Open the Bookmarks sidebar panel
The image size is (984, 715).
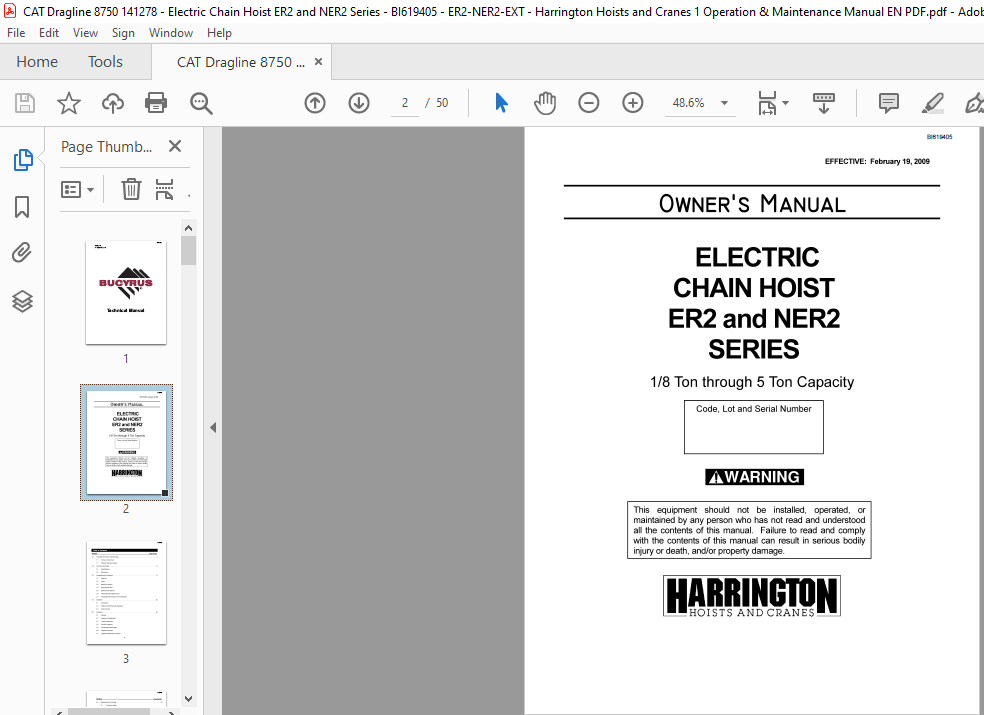[x=22, y=207]
